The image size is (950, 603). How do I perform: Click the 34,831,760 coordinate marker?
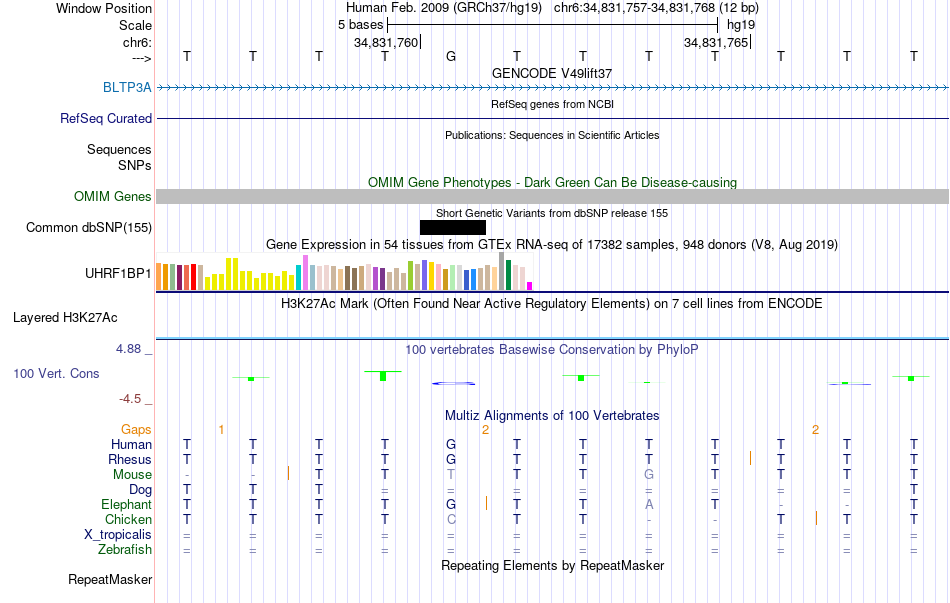tap(387, 42)
